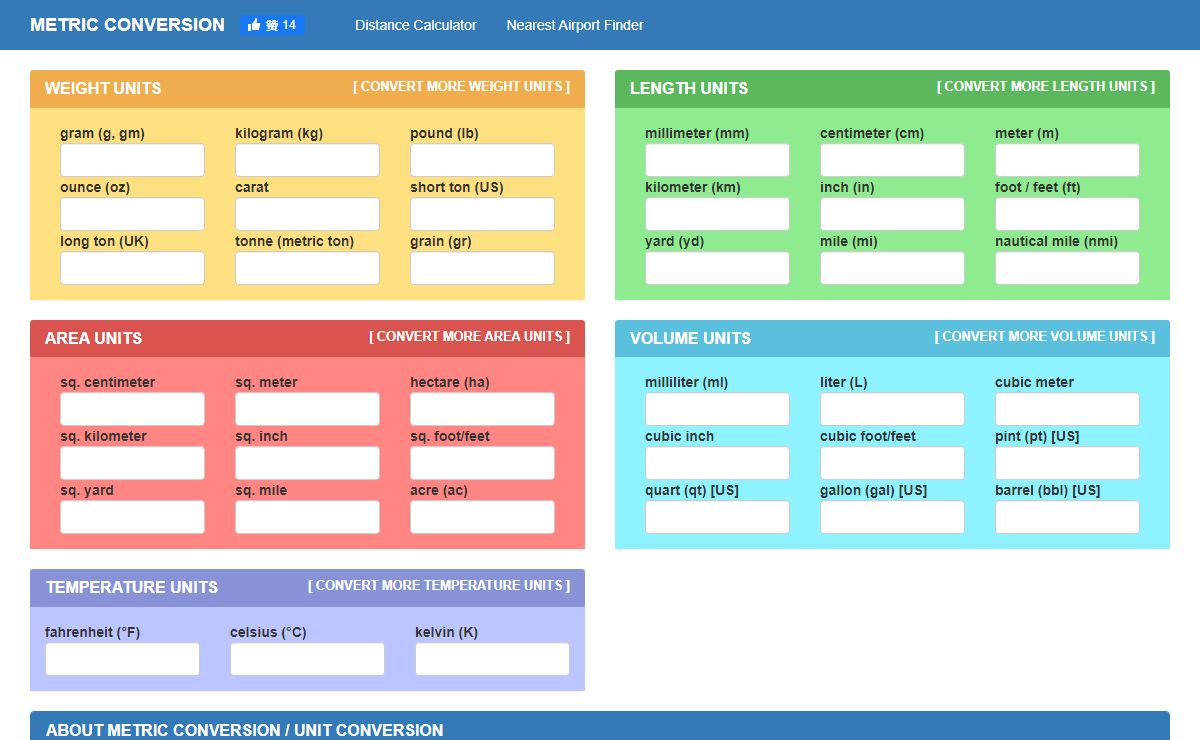Click the TEMPERATURE UNITS heading text
1200x740 pixels.
point(132,587)
